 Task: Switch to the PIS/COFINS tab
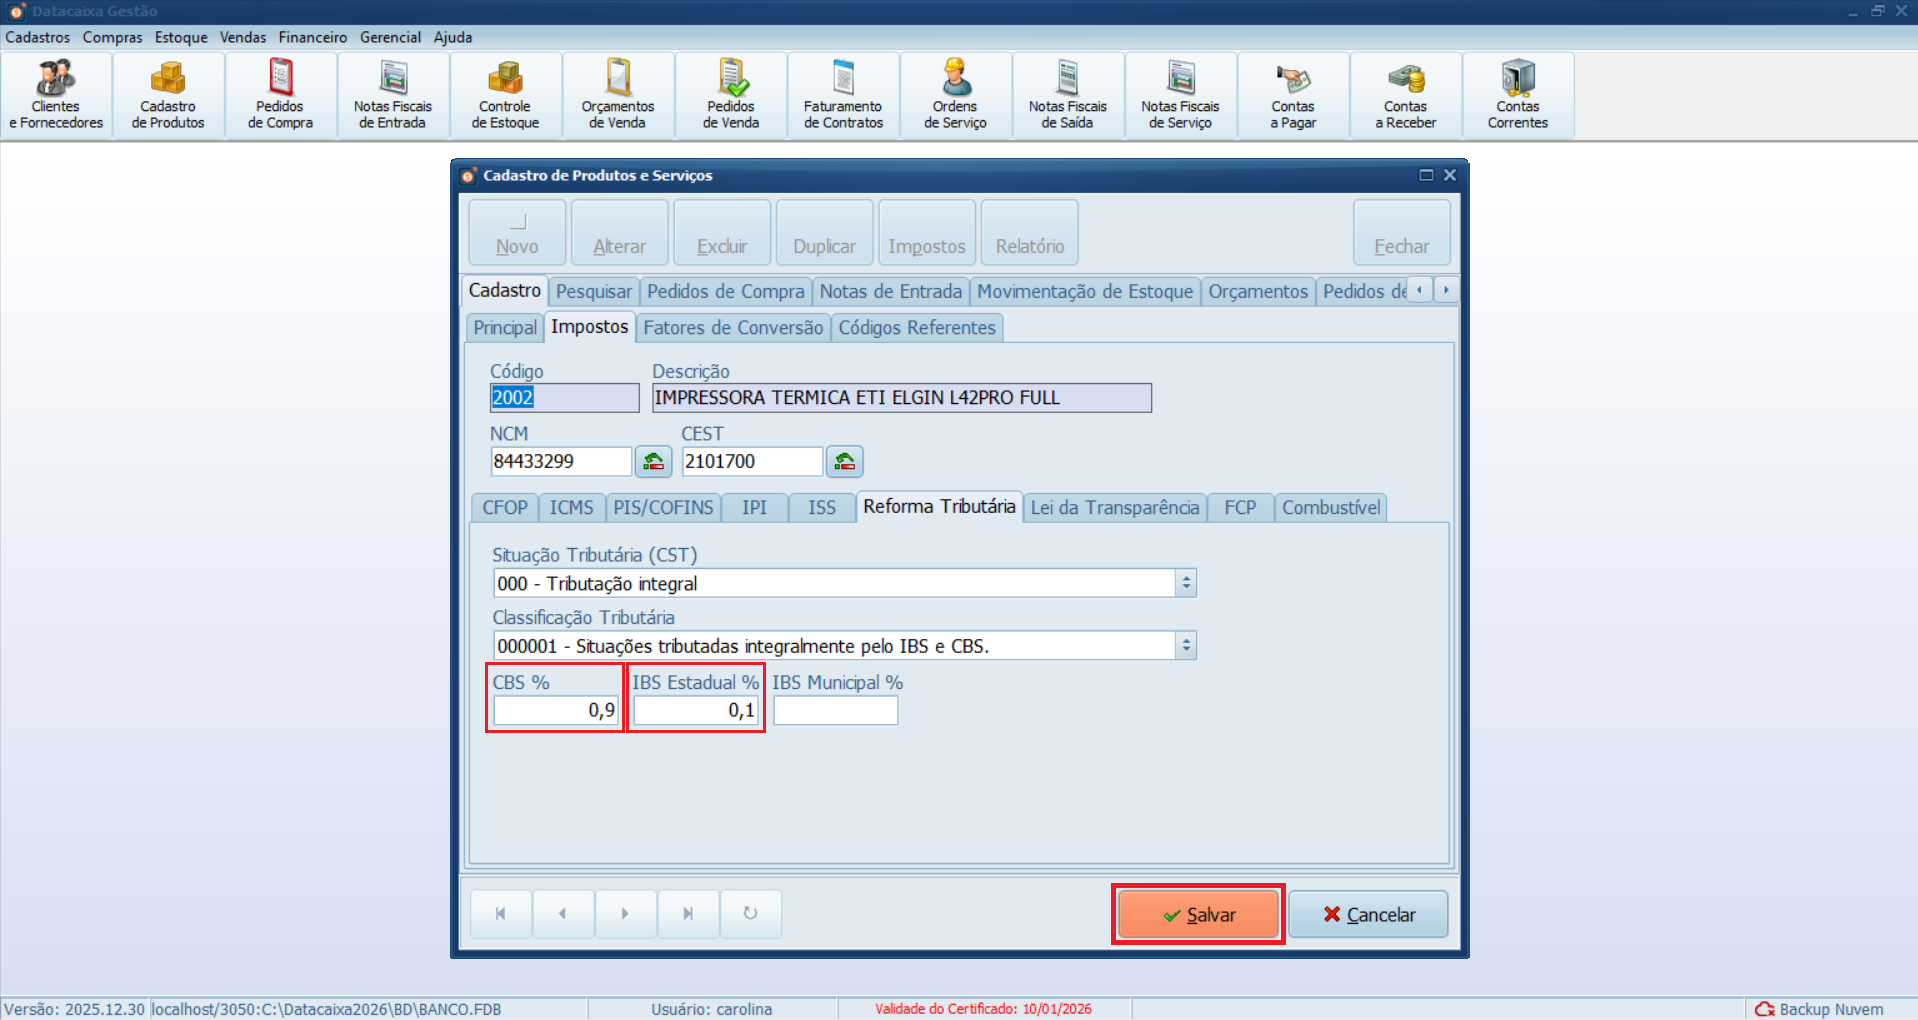click(663, 508)
